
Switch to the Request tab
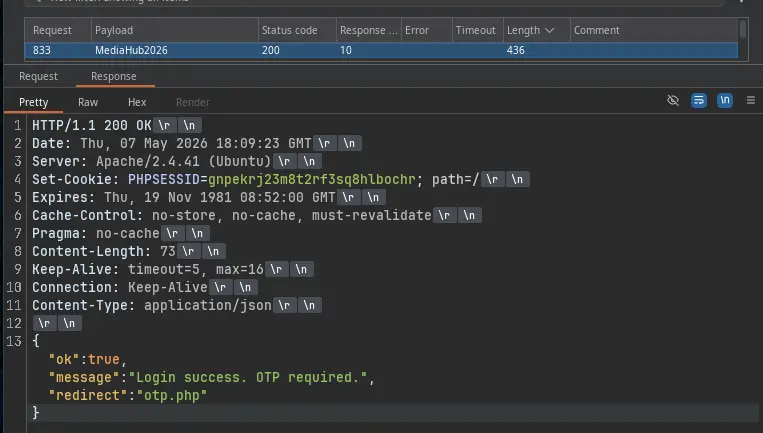point(38,76)
